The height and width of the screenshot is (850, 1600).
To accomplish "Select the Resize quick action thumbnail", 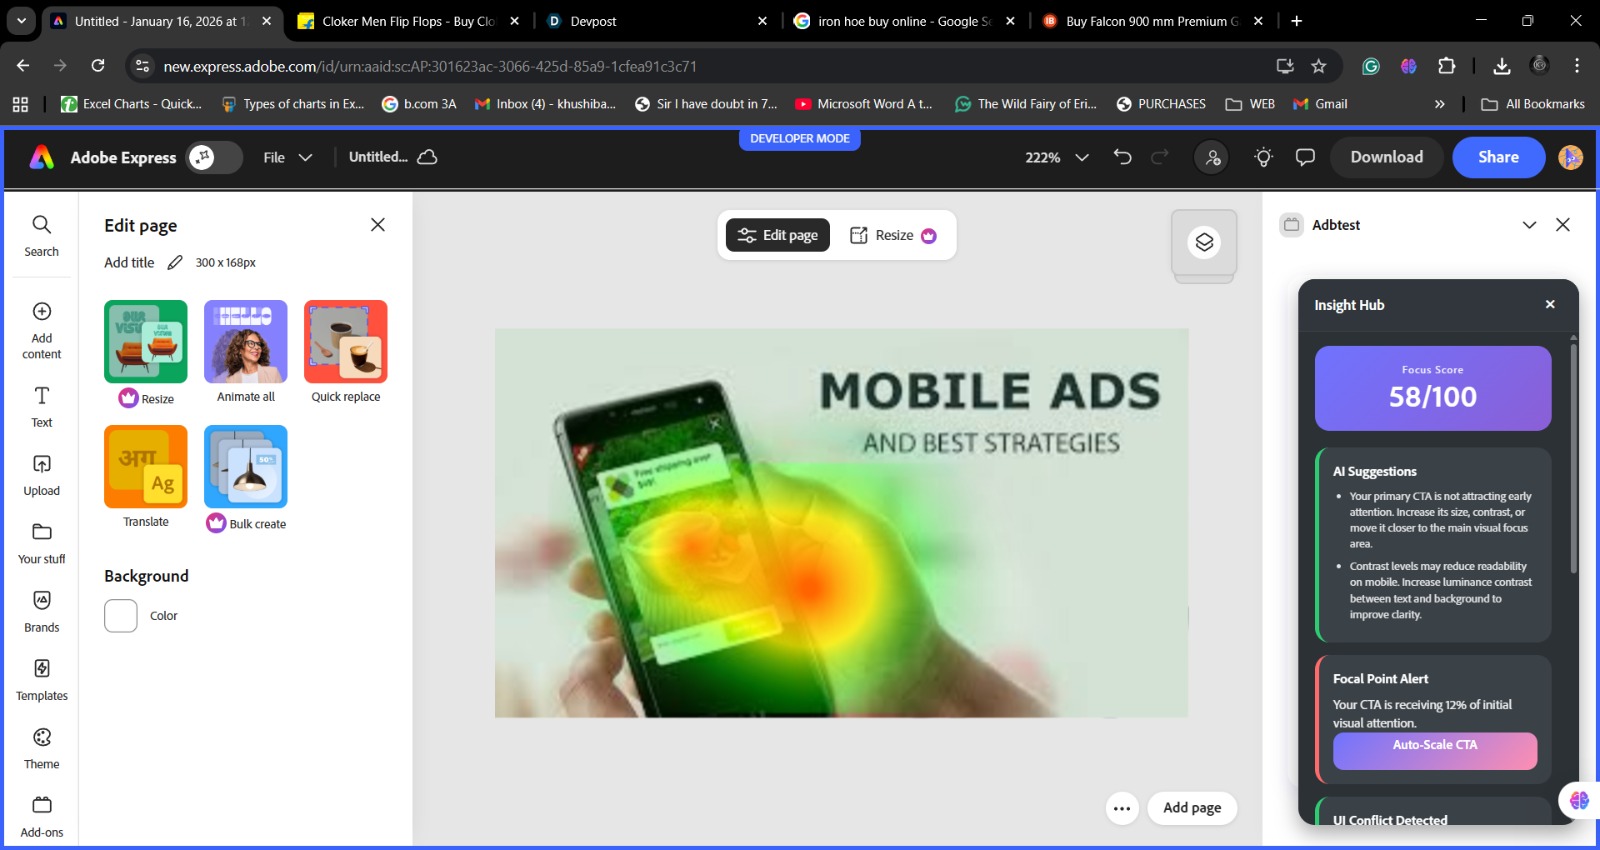I will 146,341.
